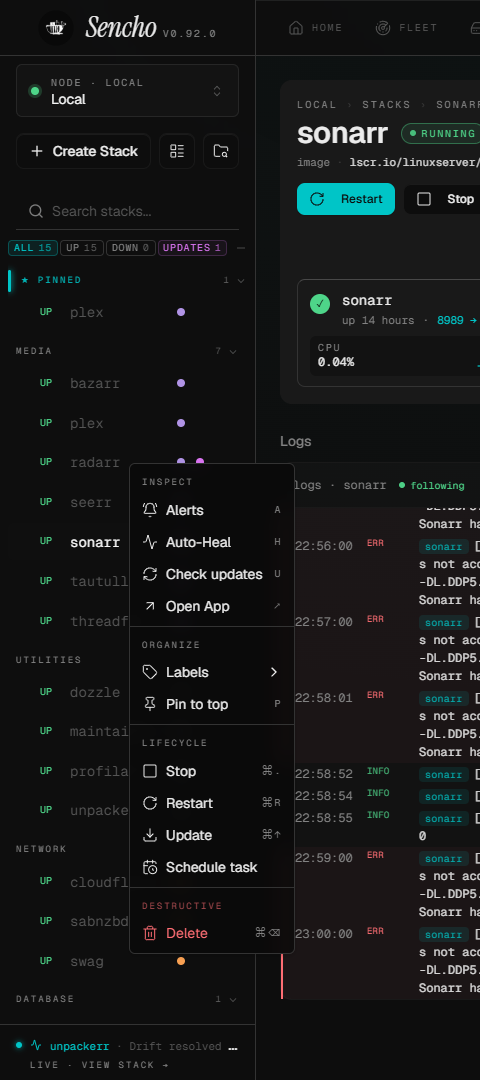This screenshot has height=1080, width=480.
Task: Click the Schedule task calendar icon
Action: 149,867
